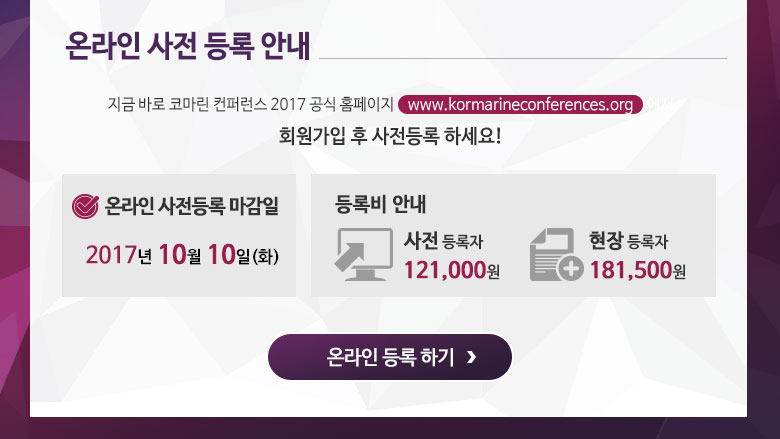Select the 온라인 사전 등록 안내 heading

pos(188,46)
